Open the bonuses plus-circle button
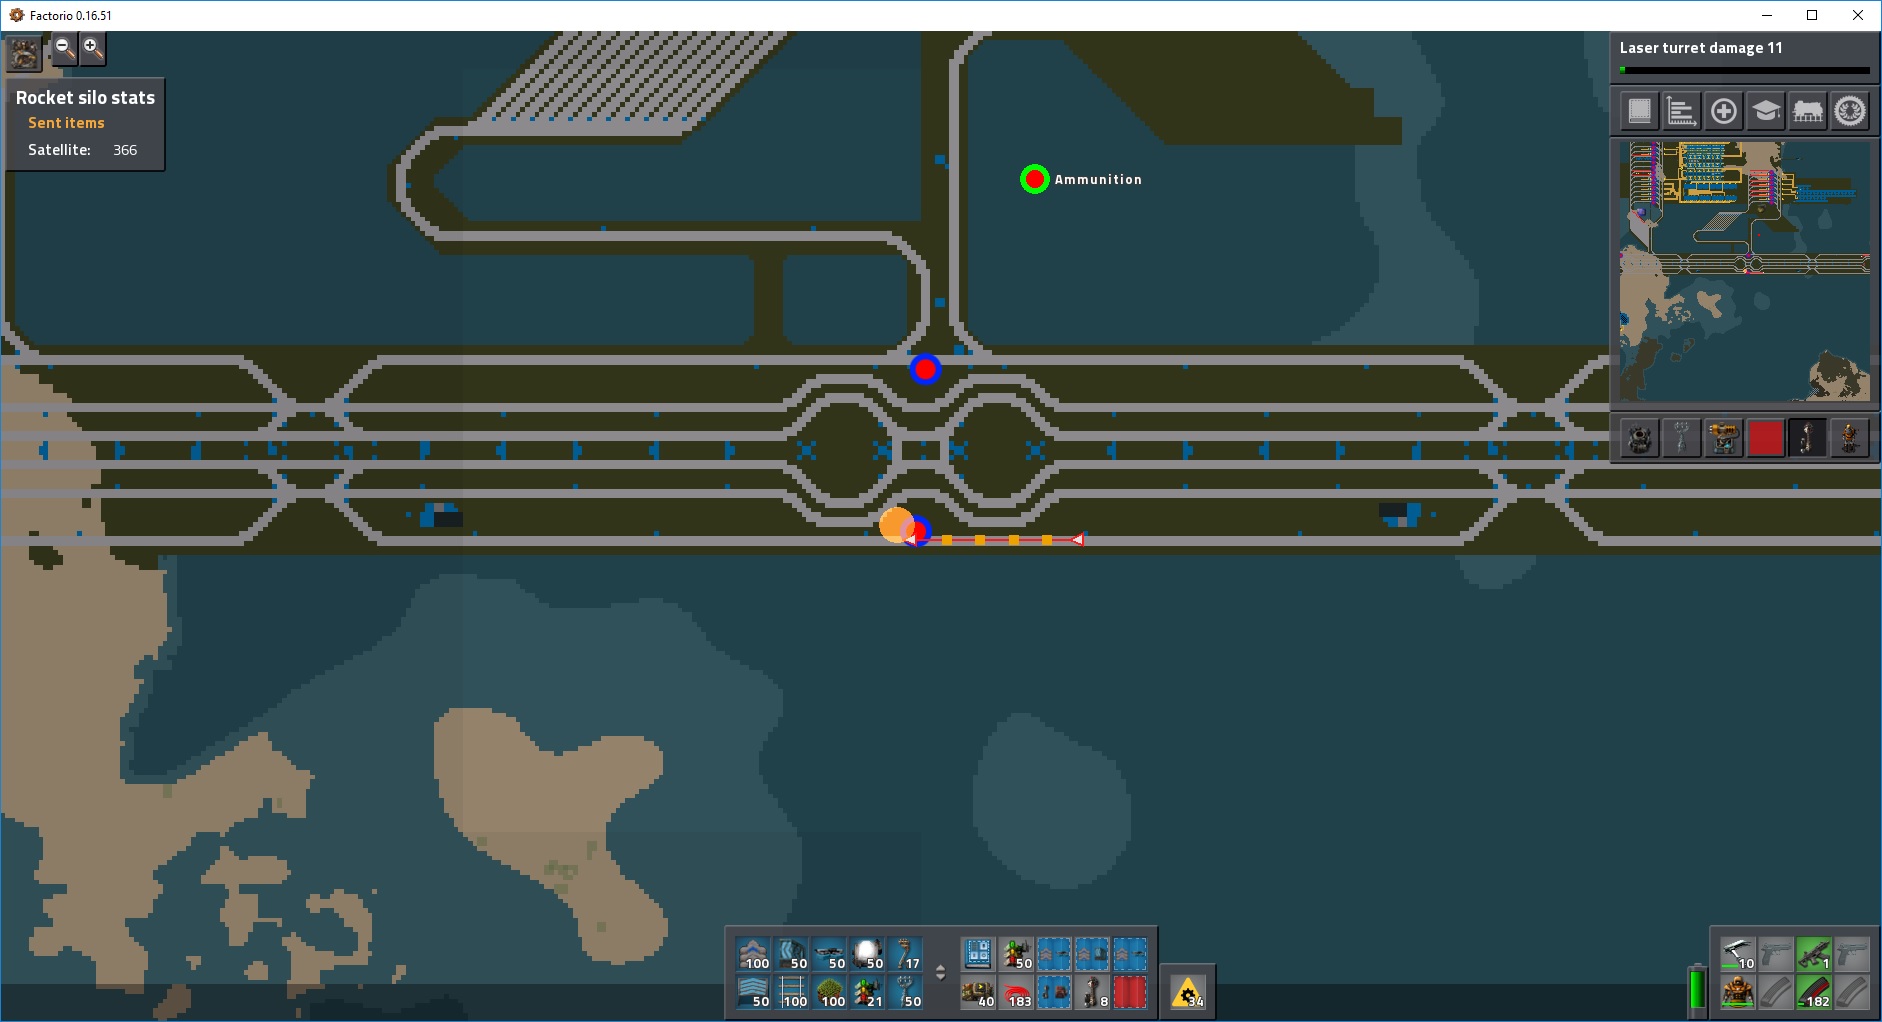Screen dimensions: 1882x1022 [x=1724, y=111]
